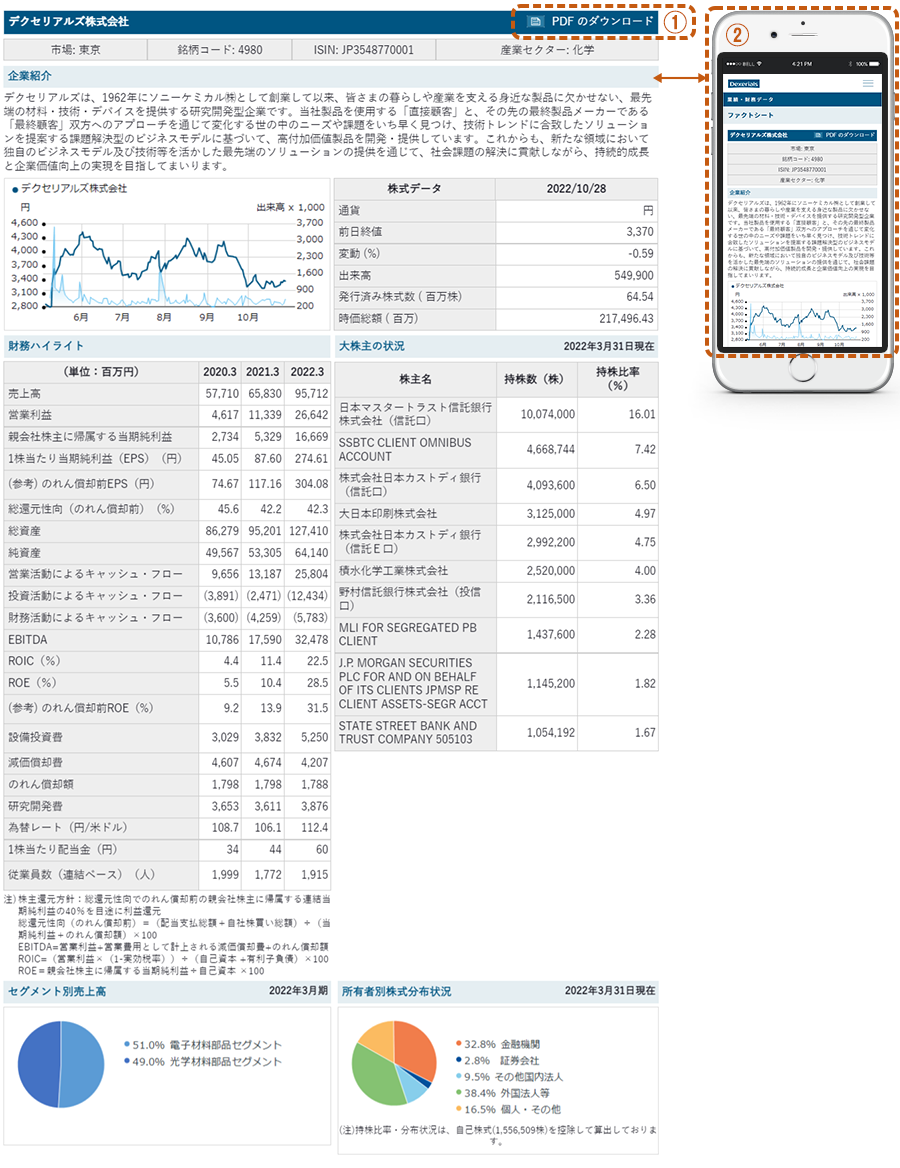The image size is (900, 1168).
Task: Click the 2022/10/28 date header
Action: pyautogui.click(x=577, y=189)
